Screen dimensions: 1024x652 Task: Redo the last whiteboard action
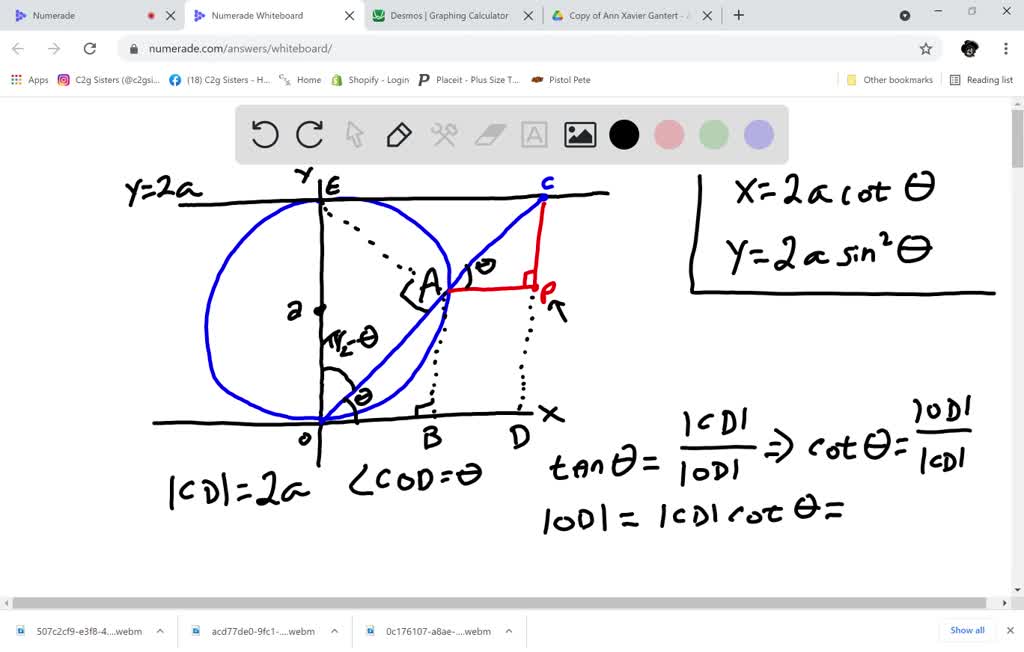309,134
